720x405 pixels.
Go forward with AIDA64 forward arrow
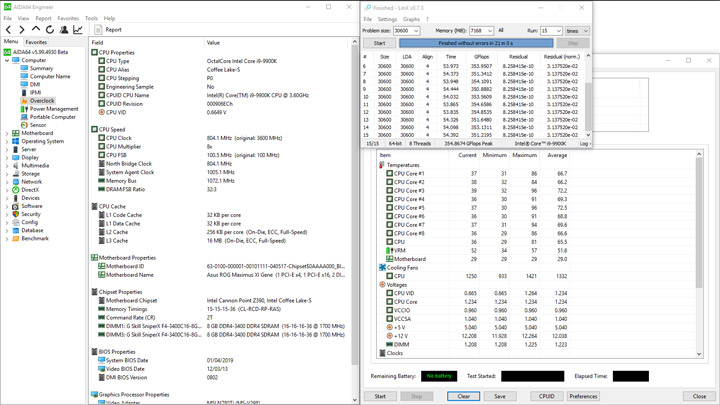[x=22, y=29]
